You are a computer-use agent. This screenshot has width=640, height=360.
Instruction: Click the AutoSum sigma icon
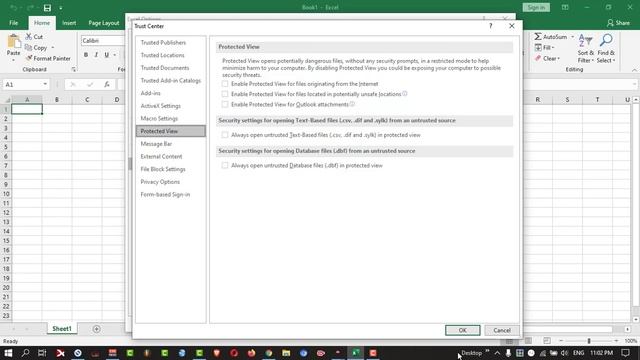[x=538, y=37]
